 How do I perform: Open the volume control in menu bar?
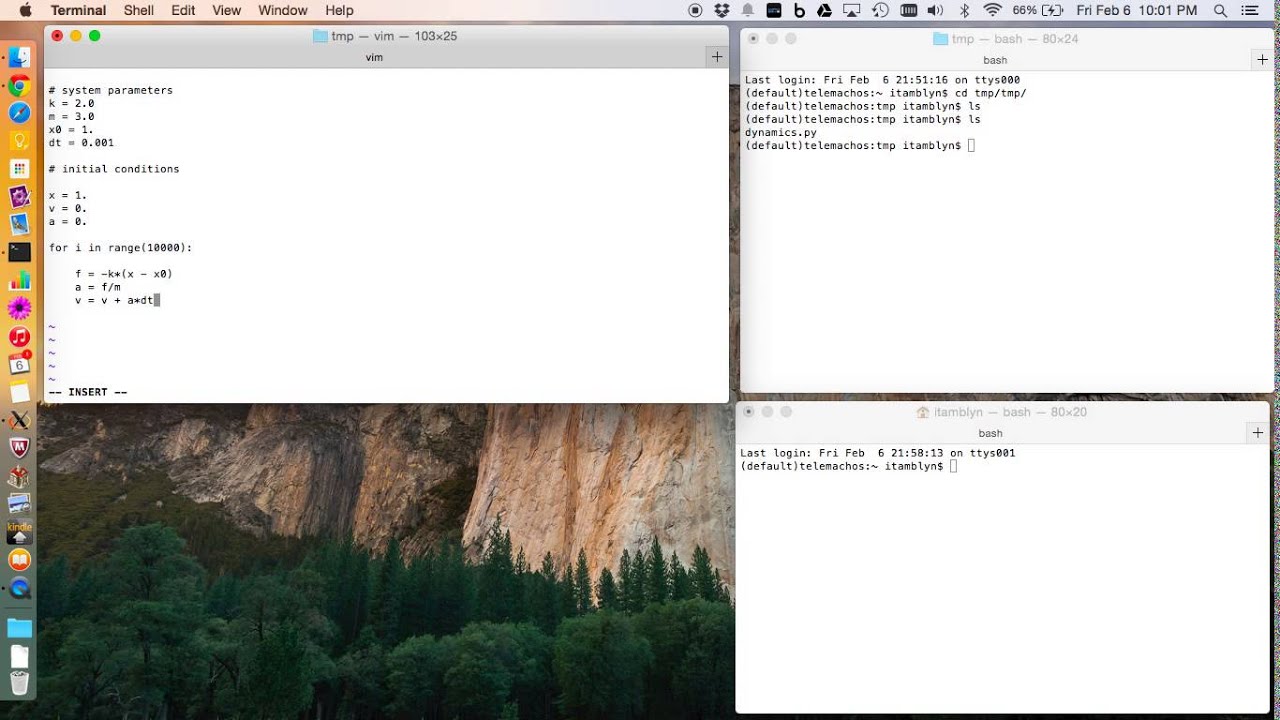click(x=935, y=10)
